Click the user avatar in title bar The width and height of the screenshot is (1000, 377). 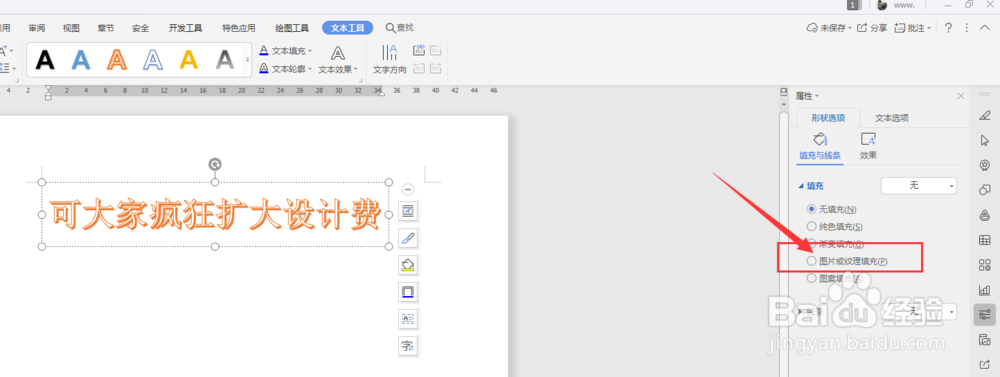[x=882, y=5]
